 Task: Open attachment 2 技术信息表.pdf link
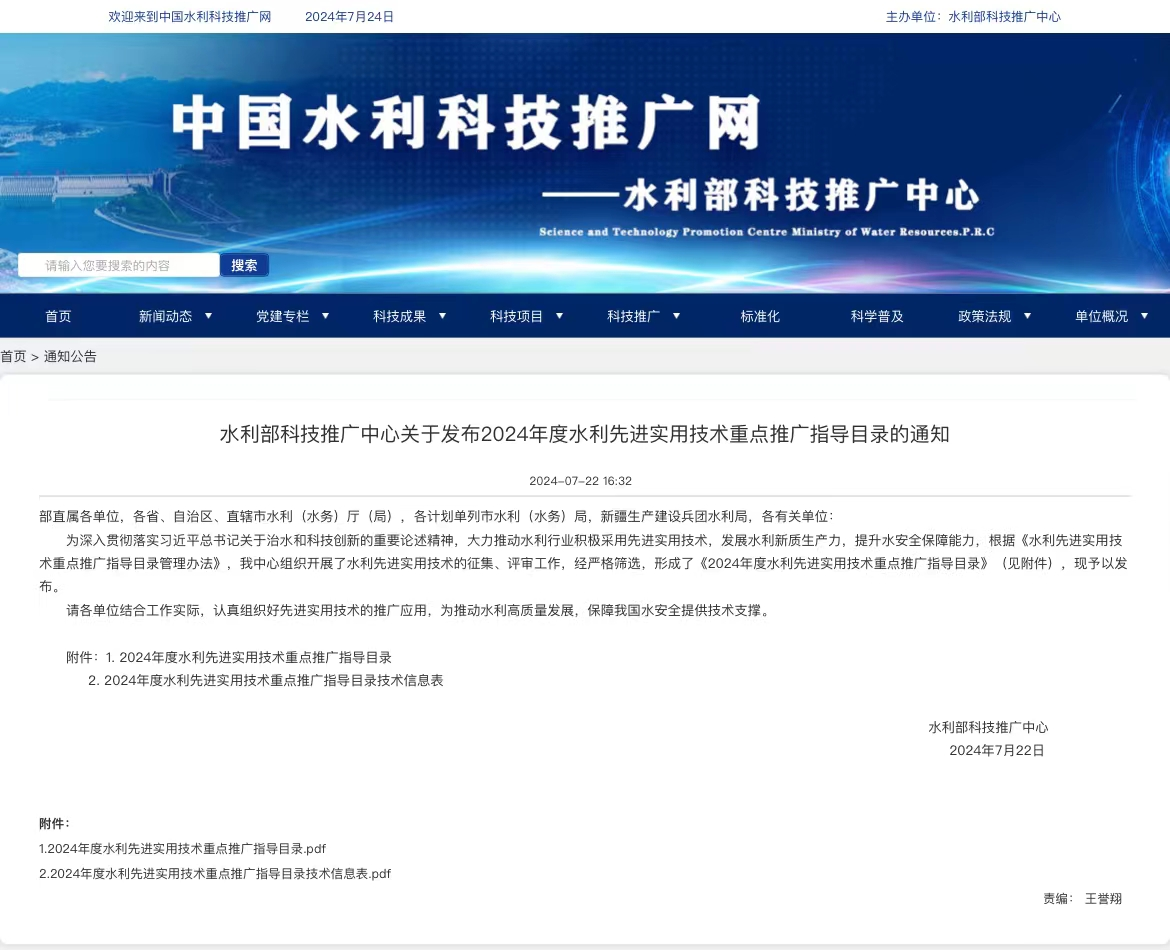215,873
